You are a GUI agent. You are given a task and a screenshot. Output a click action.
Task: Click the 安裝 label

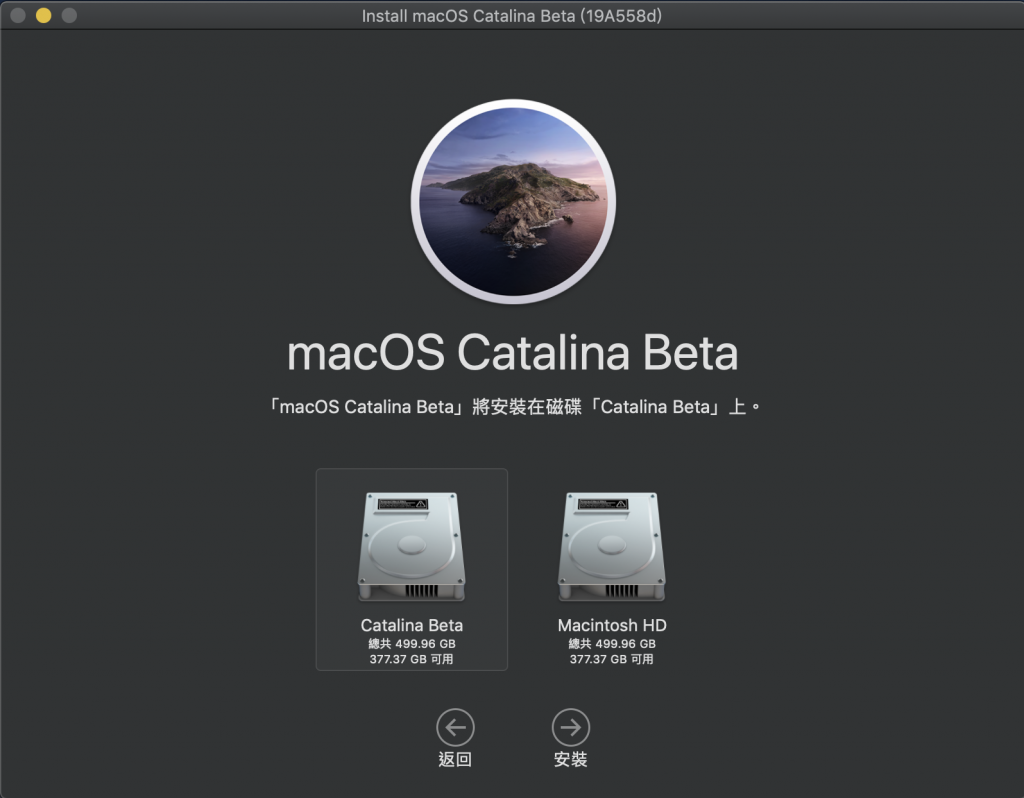[571, 759]
